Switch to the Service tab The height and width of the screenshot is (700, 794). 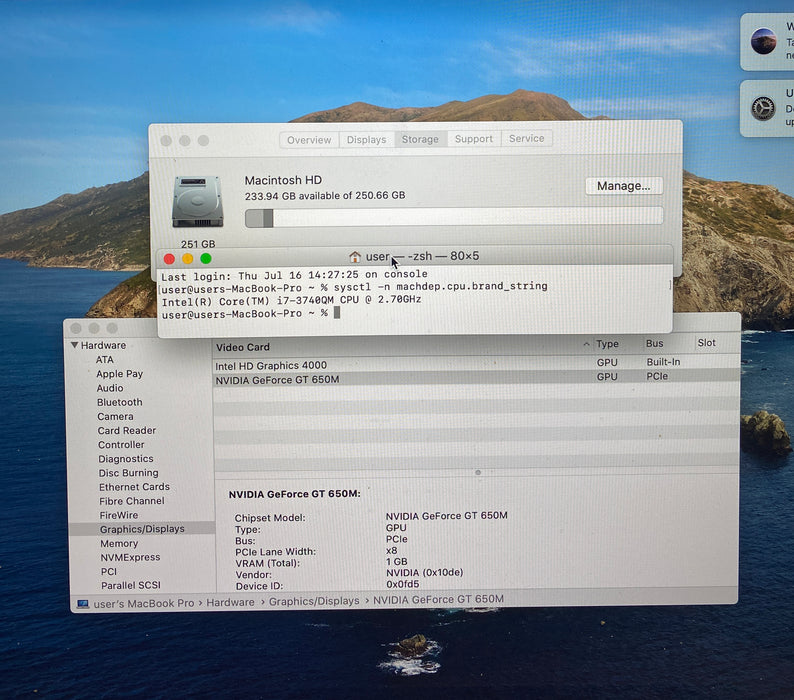click(527, 138)
